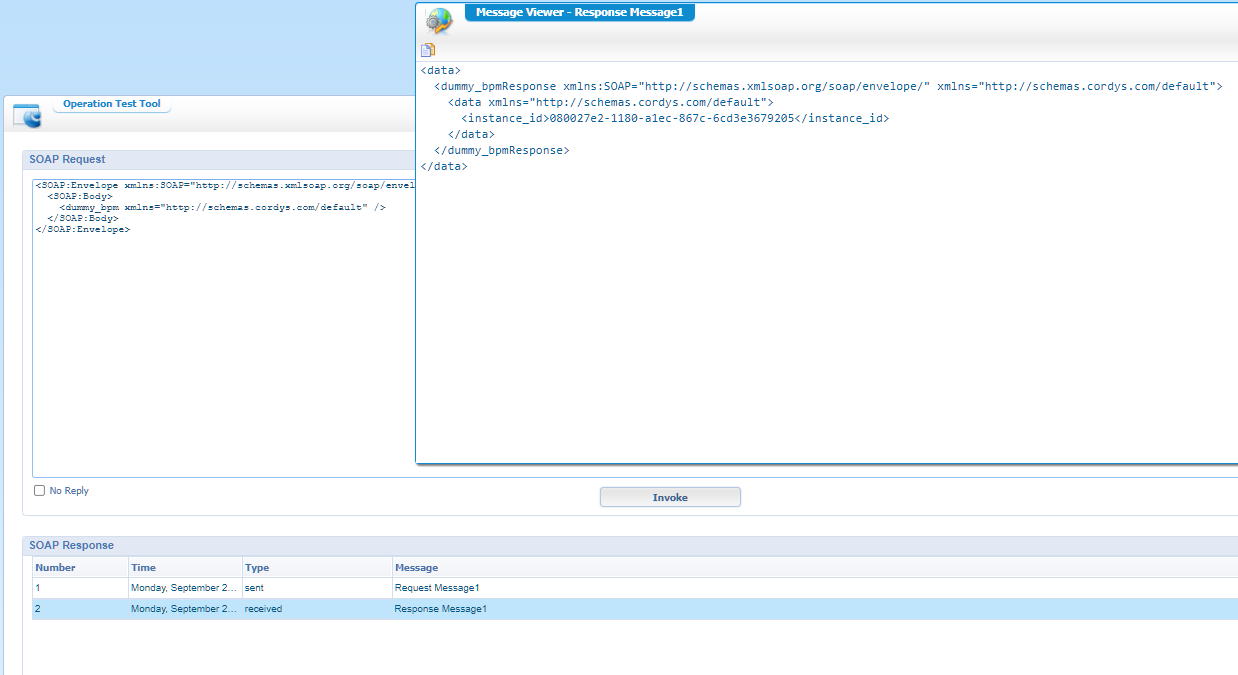Click the Operation Test Tool application icon
This screenshot has width=1238, height=675.
click(28, 115)
